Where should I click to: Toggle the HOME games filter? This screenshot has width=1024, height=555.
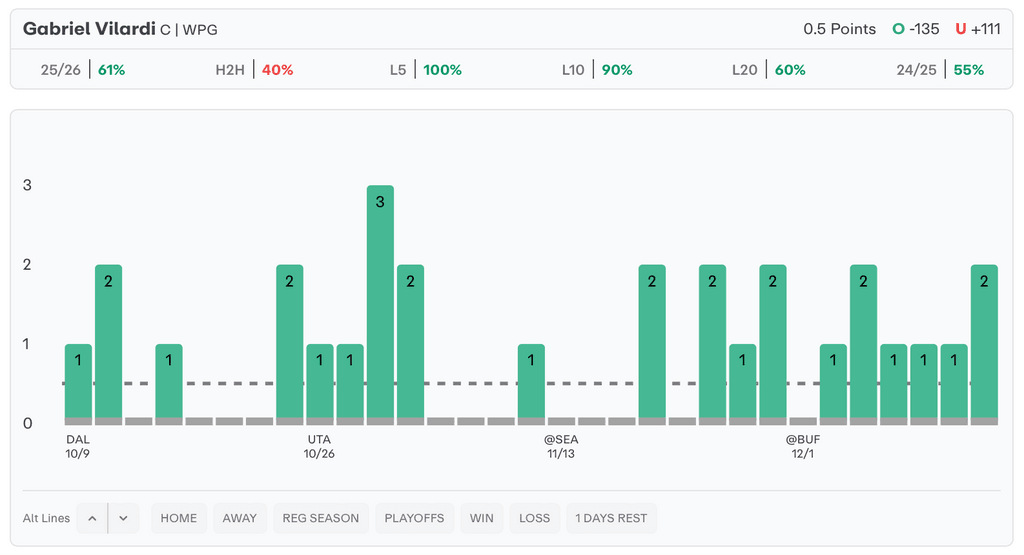(178, 518)
